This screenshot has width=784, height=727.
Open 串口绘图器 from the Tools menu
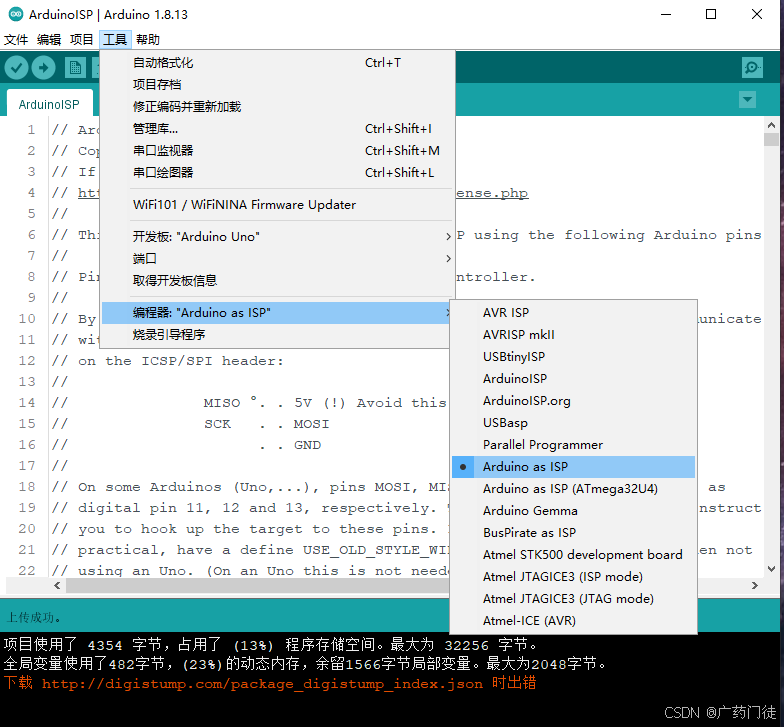(x=278, y=172)
